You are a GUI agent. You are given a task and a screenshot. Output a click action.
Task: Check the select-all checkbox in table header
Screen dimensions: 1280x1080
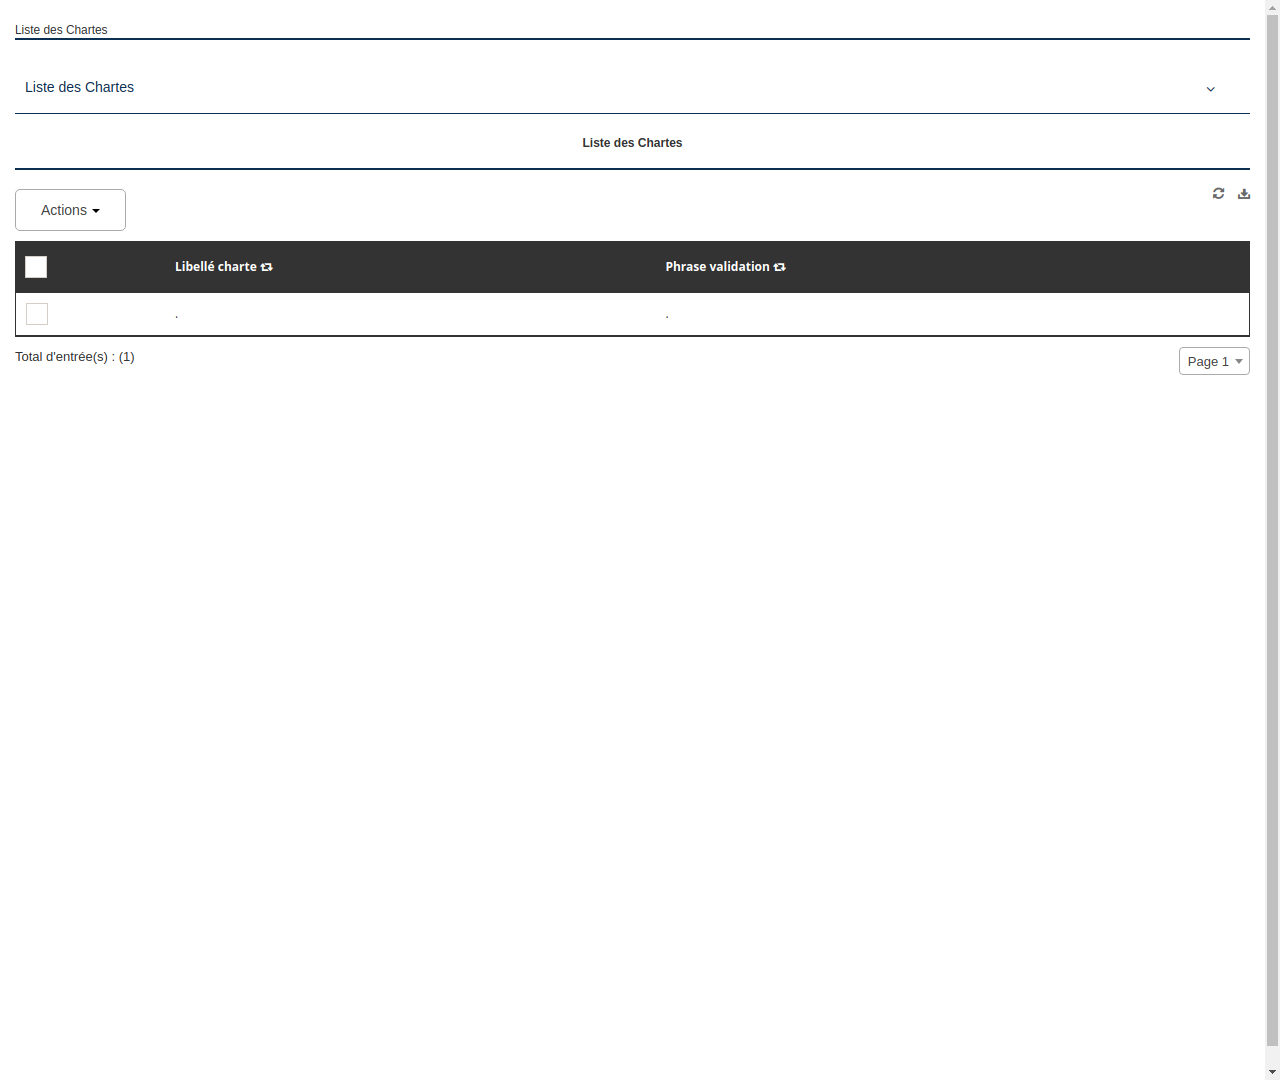click(x=36, y=267)
